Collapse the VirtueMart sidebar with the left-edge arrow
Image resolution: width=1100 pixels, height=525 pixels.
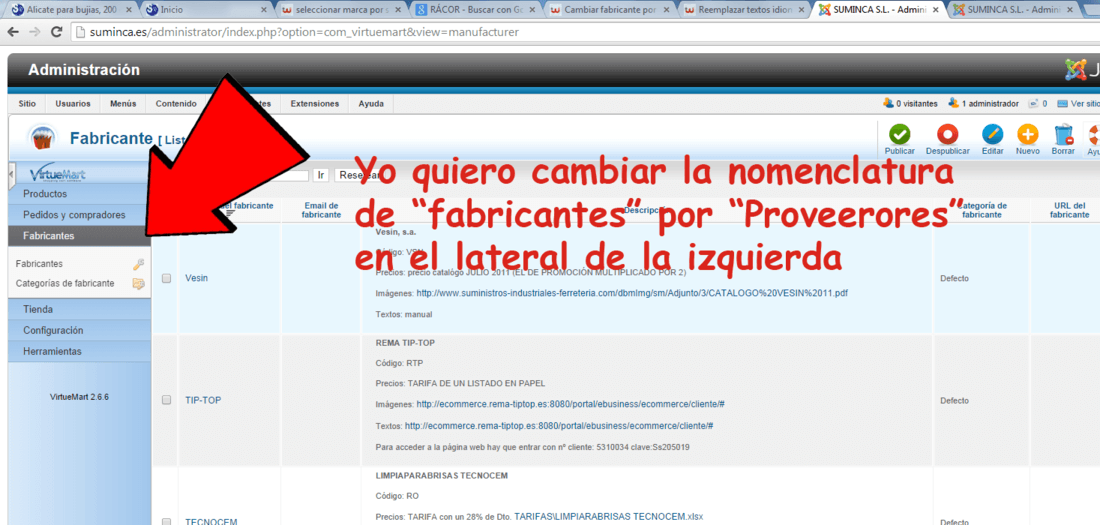(11, 174)
